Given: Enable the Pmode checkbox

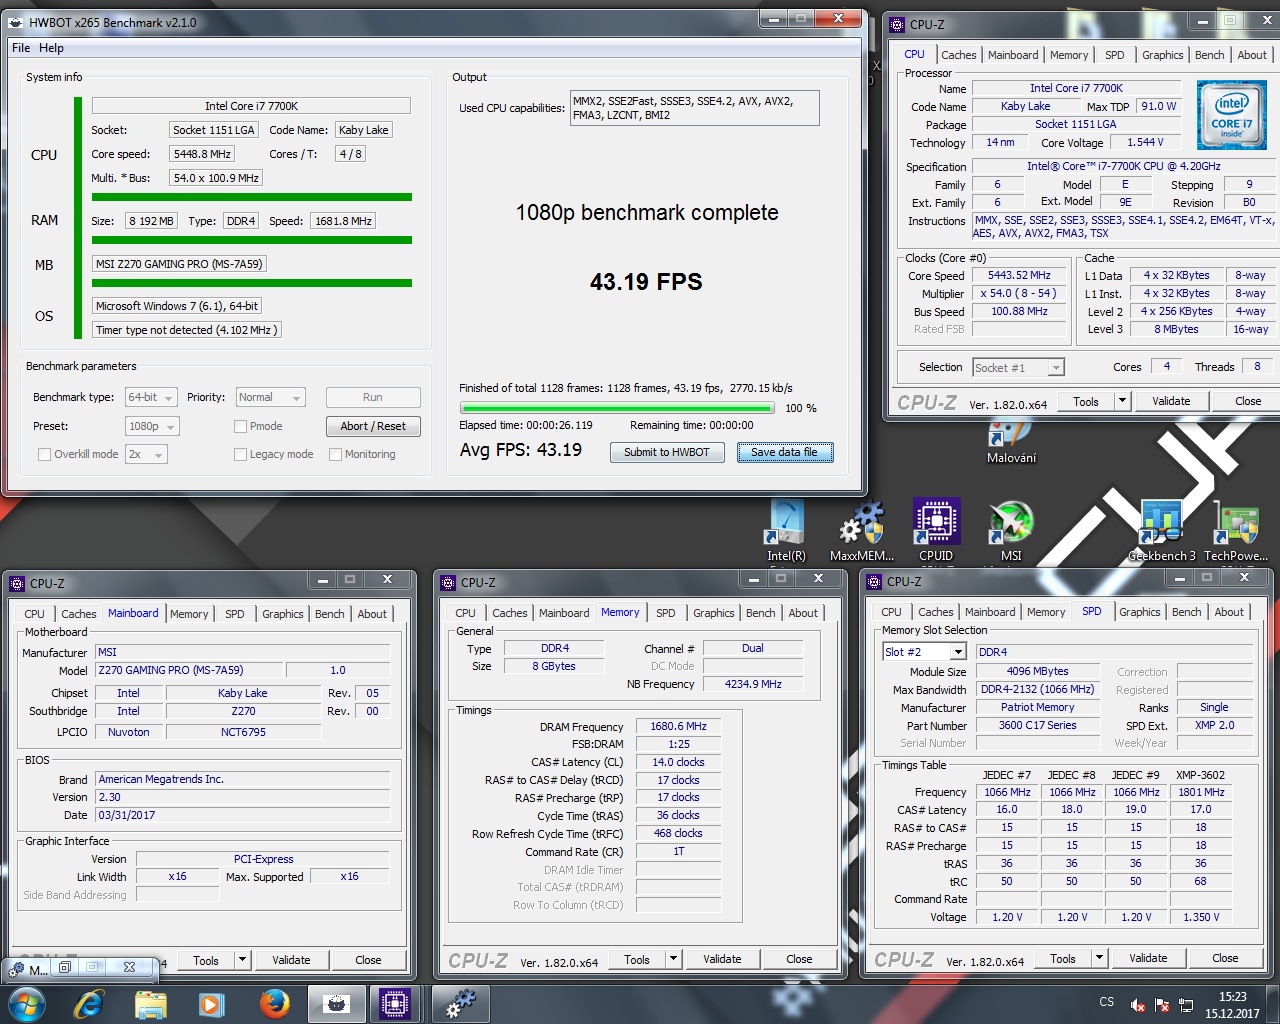Looking at the screenshot, I should tap(240, 426).
